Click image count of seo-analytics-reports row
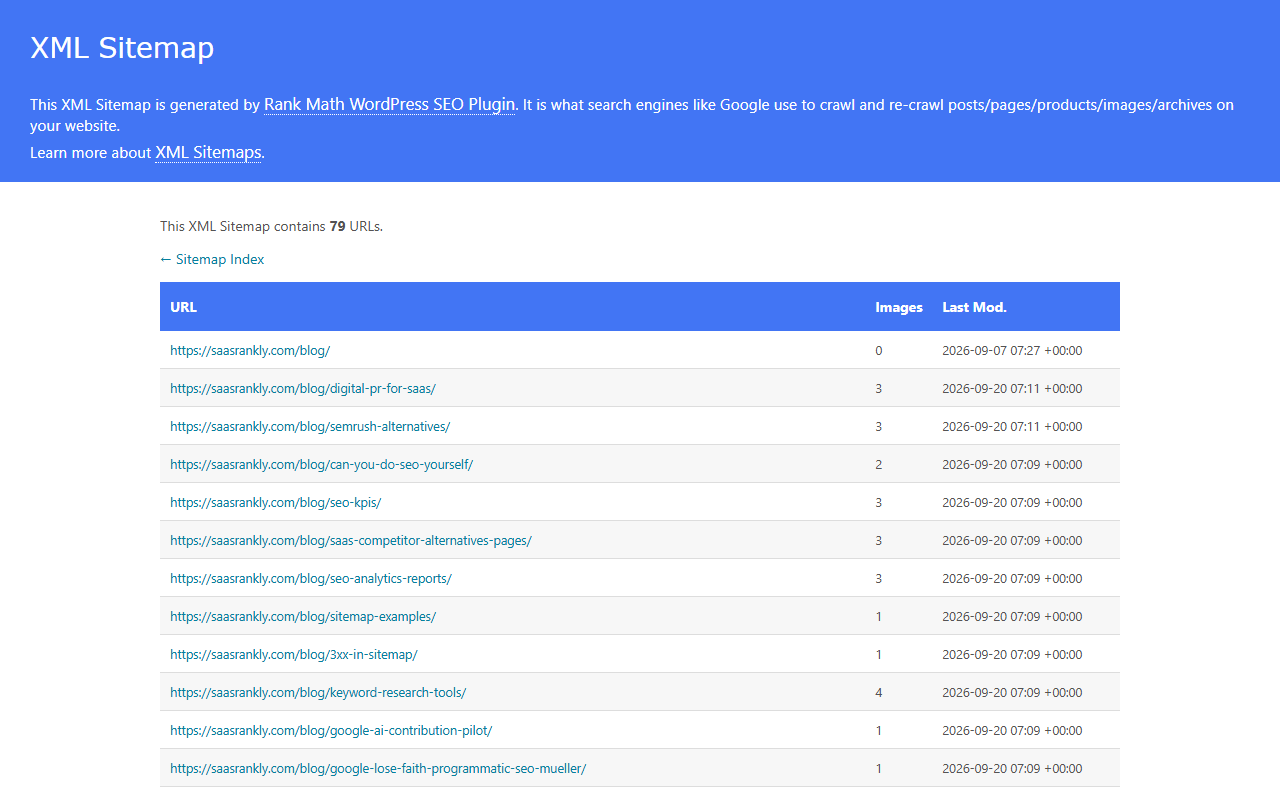 click(x=879, y=578)
